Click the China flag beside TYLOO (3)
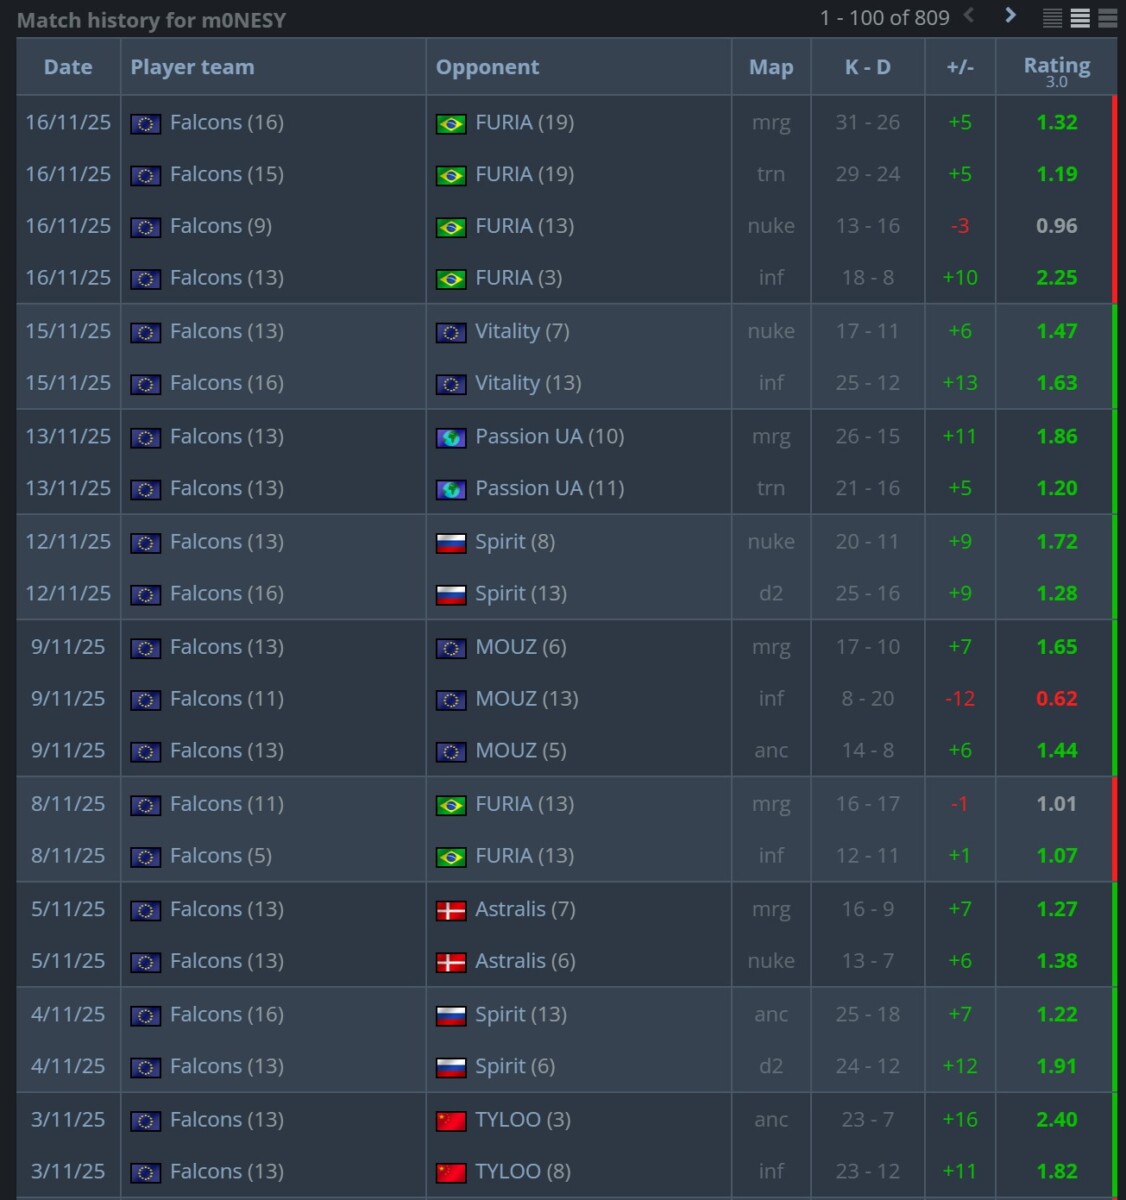 (x=451, y=1121)
